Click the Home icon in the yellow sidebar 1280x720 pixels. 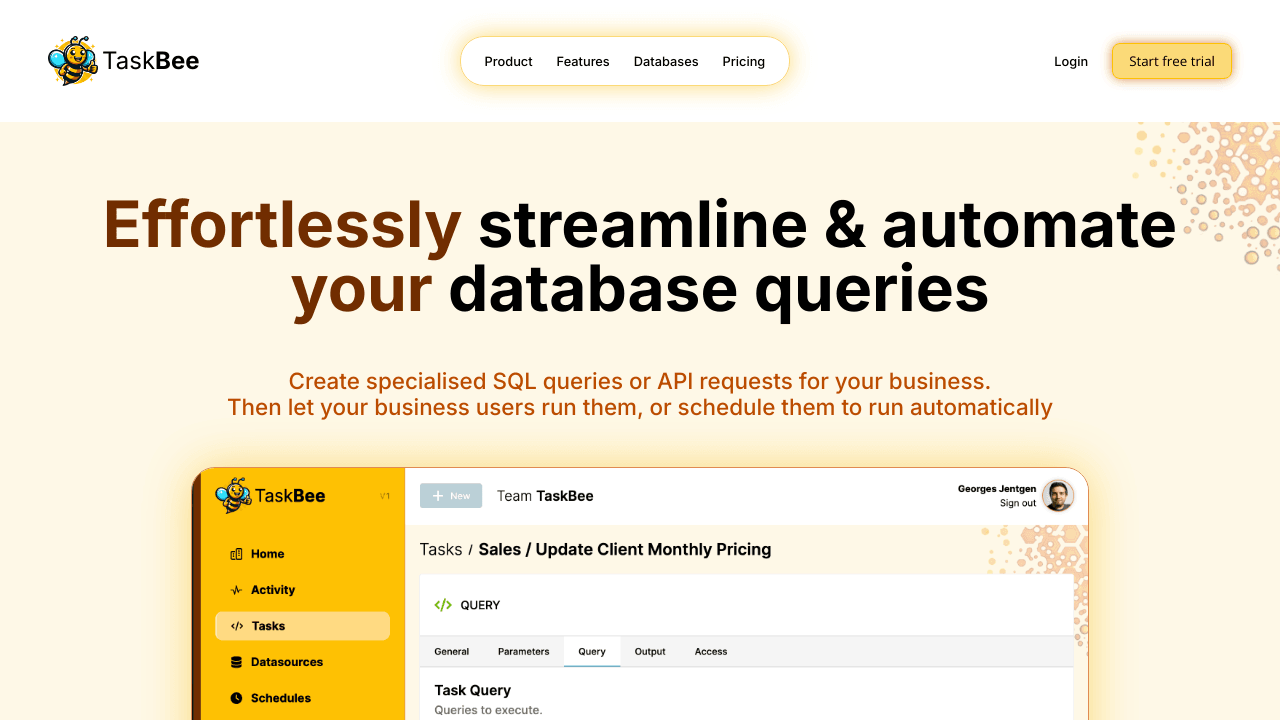236,554
